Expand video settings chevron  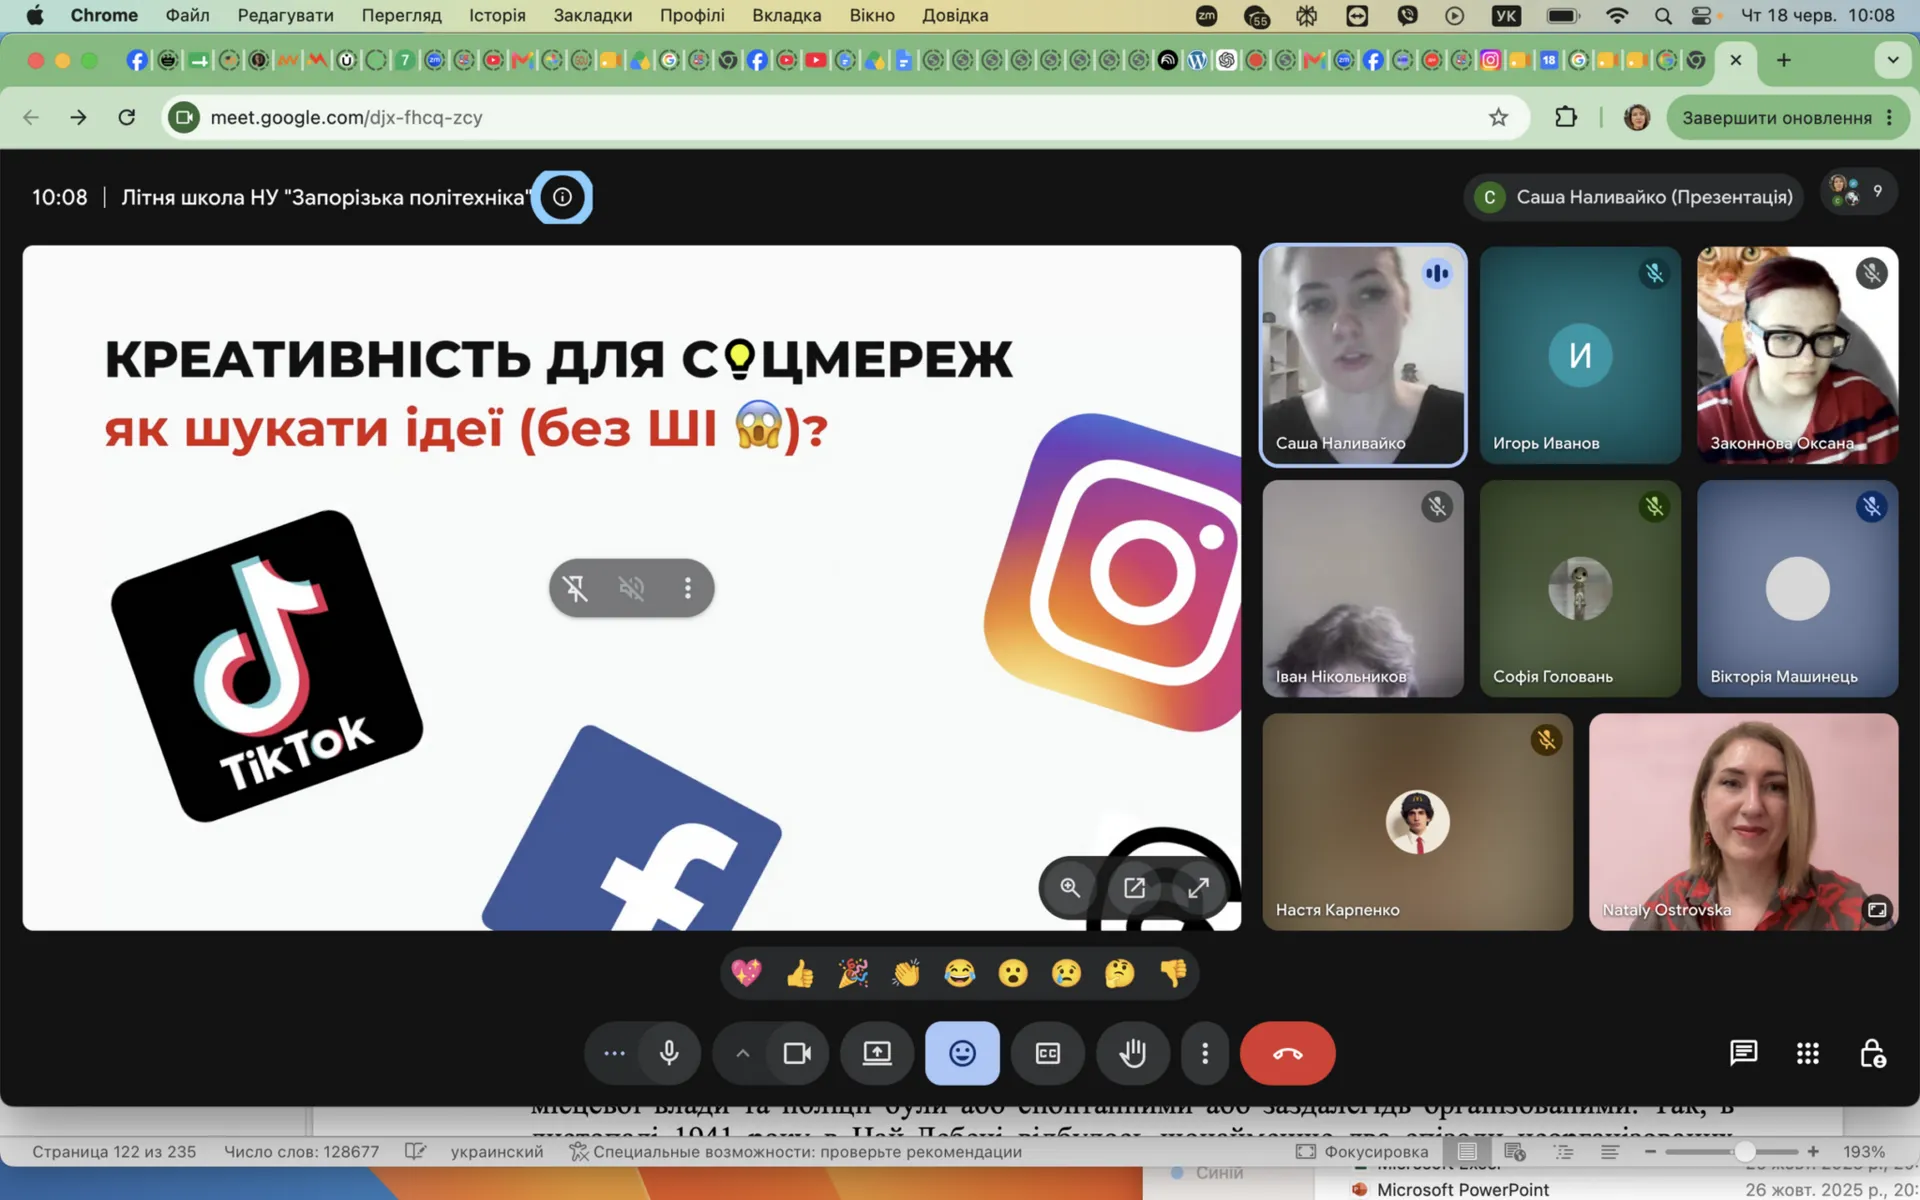point(742,1053)
